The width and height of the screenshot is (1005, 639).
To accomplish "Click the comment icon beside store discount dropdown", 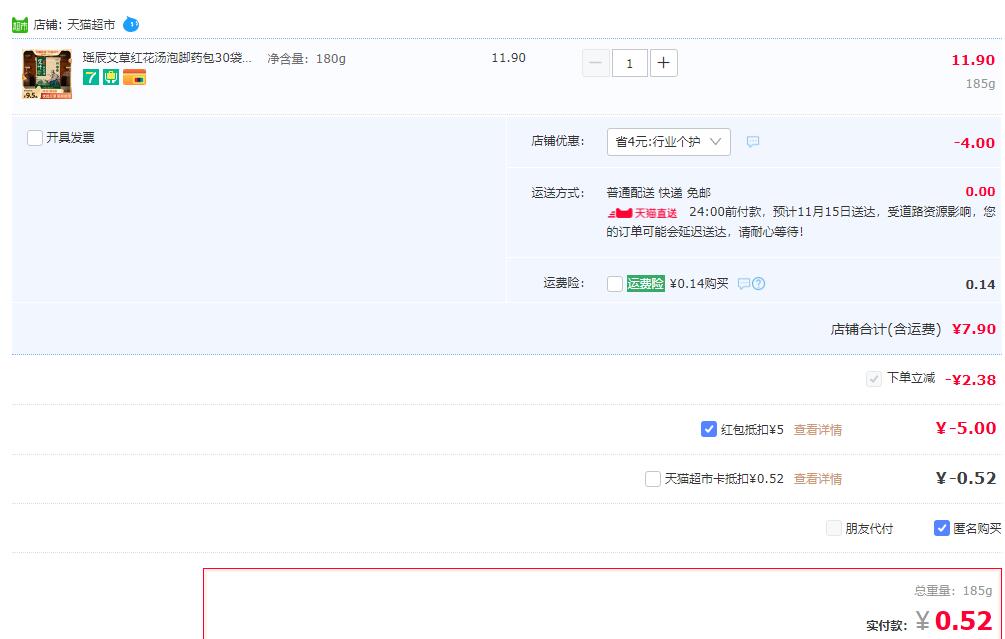I will 753,142.
